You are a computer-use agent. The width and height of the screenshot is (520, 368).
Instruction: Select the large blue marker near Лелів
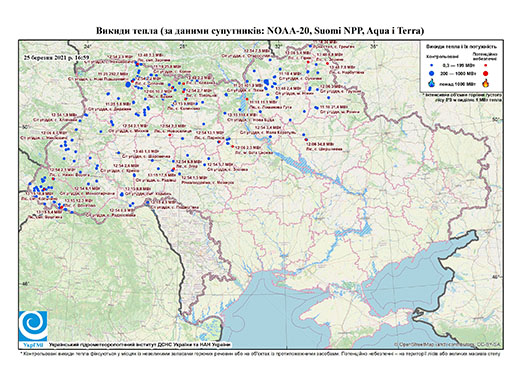coord(266,82)
